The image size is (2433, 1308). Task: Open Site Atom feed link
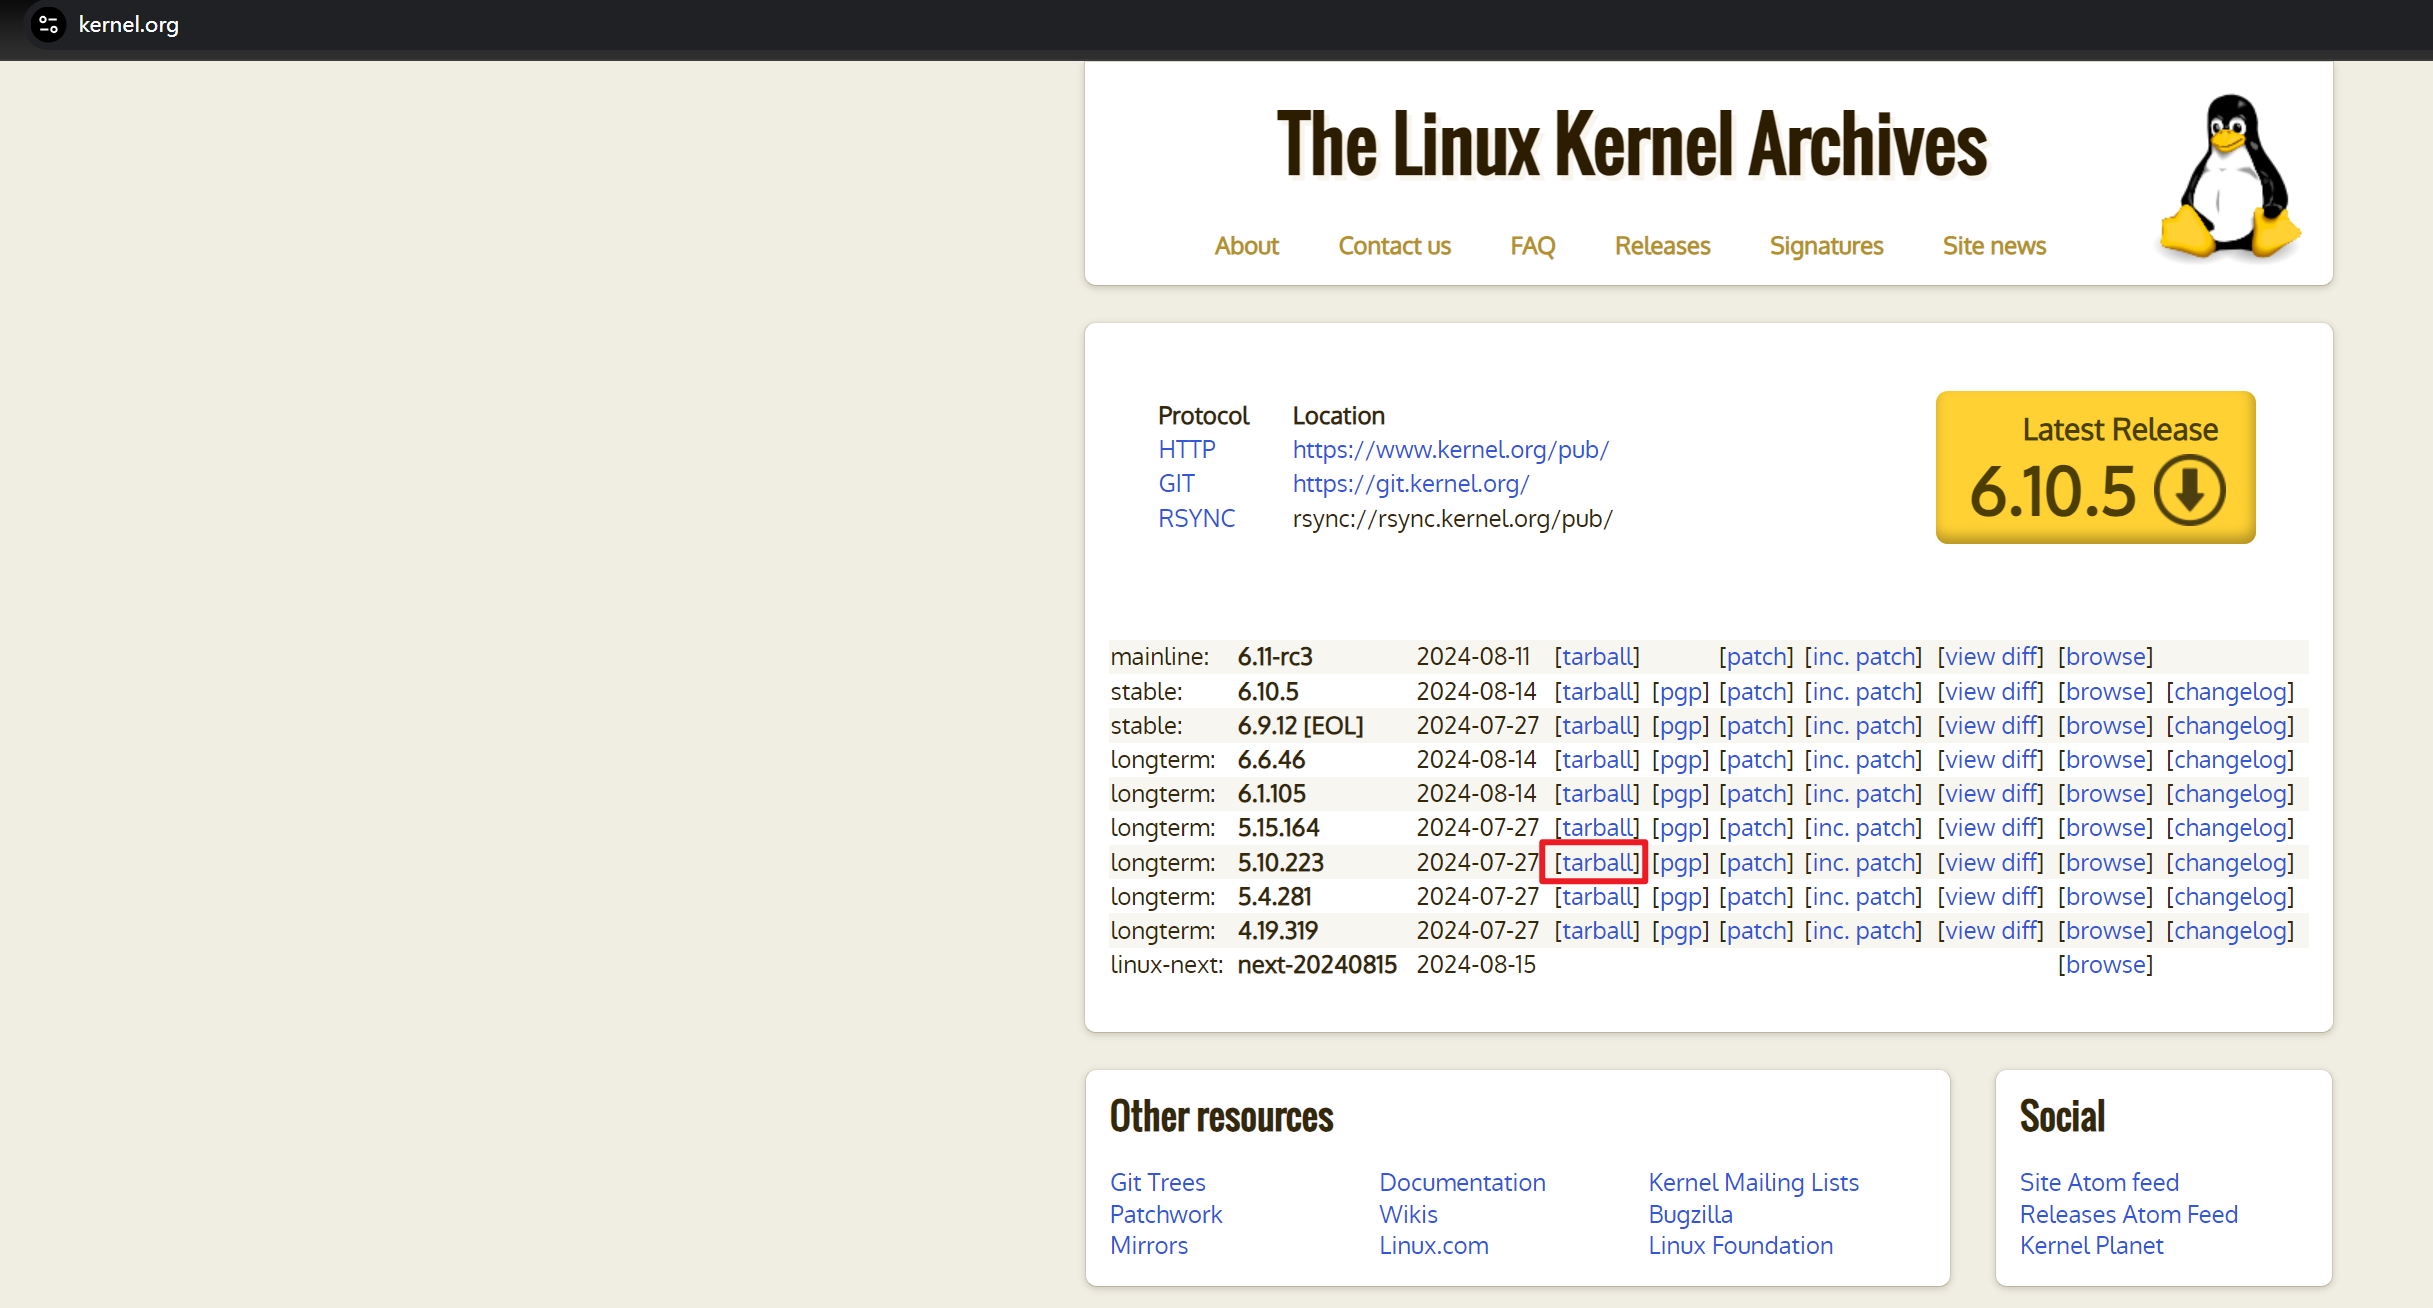2099,1183
